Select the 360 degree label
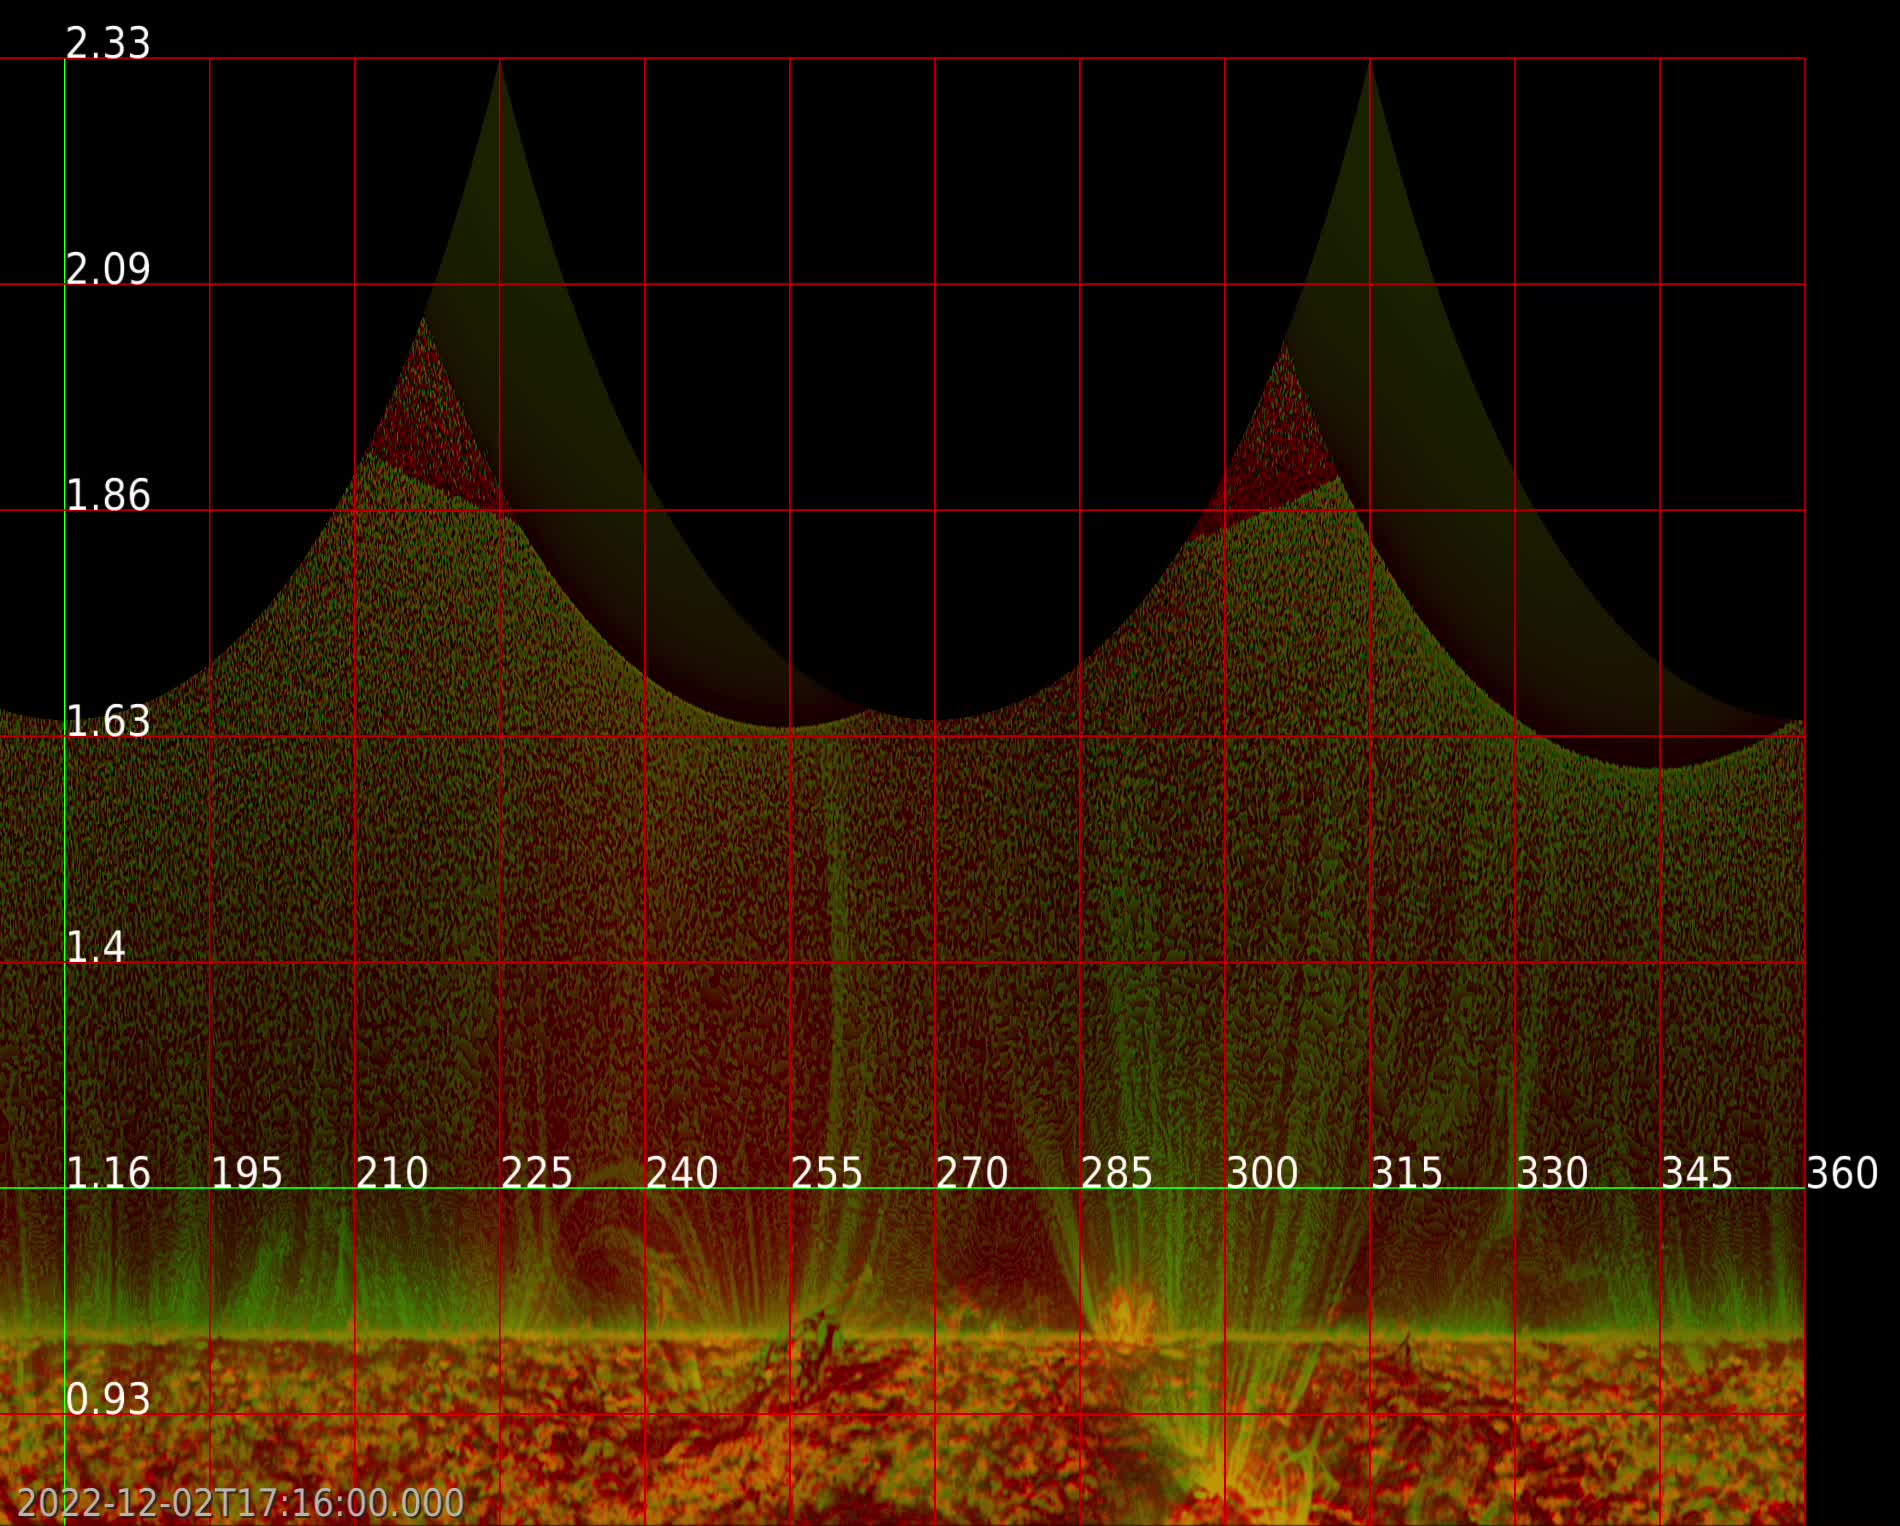Image resolution: width=1900 pixels, height=1526 pixels. tap(1842, 1173)
